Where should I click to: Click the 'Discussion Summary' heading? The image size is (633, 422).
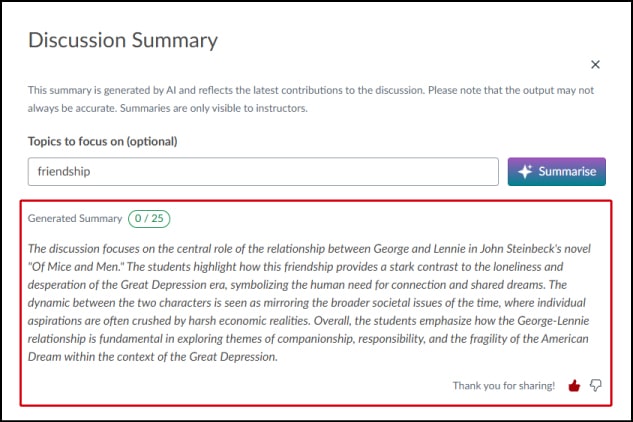(x=123, y=41)
